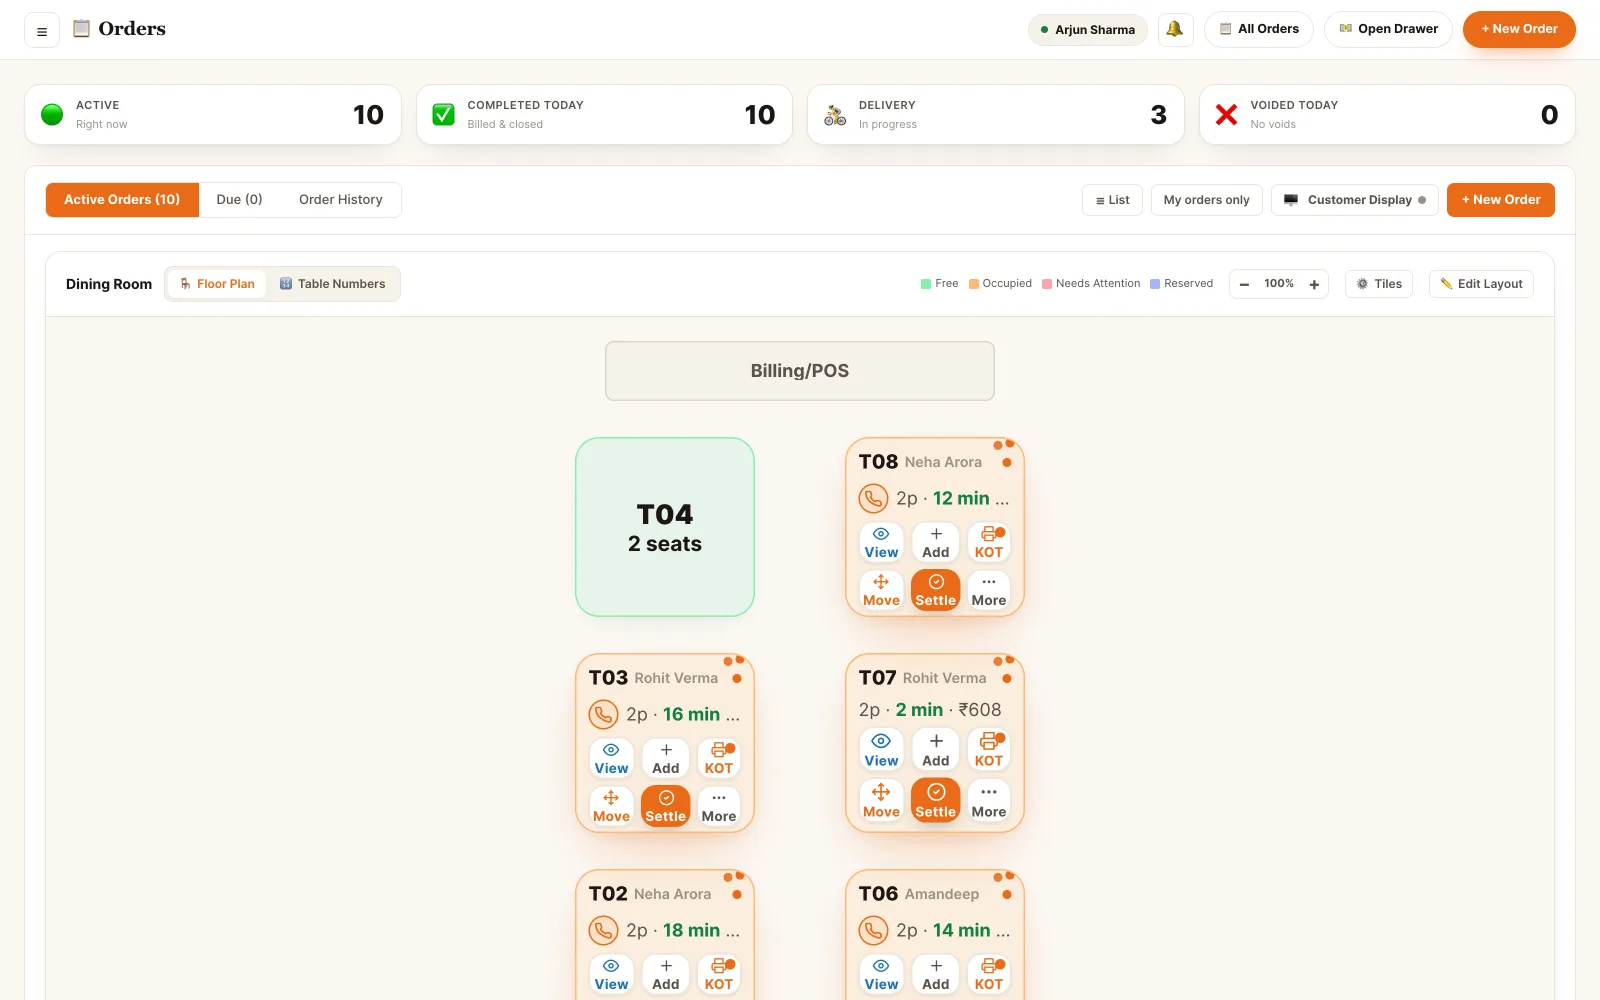The image size is (1600, 1000).
Task: Increase floor plan zoom level
Action: click(1314, 284)
